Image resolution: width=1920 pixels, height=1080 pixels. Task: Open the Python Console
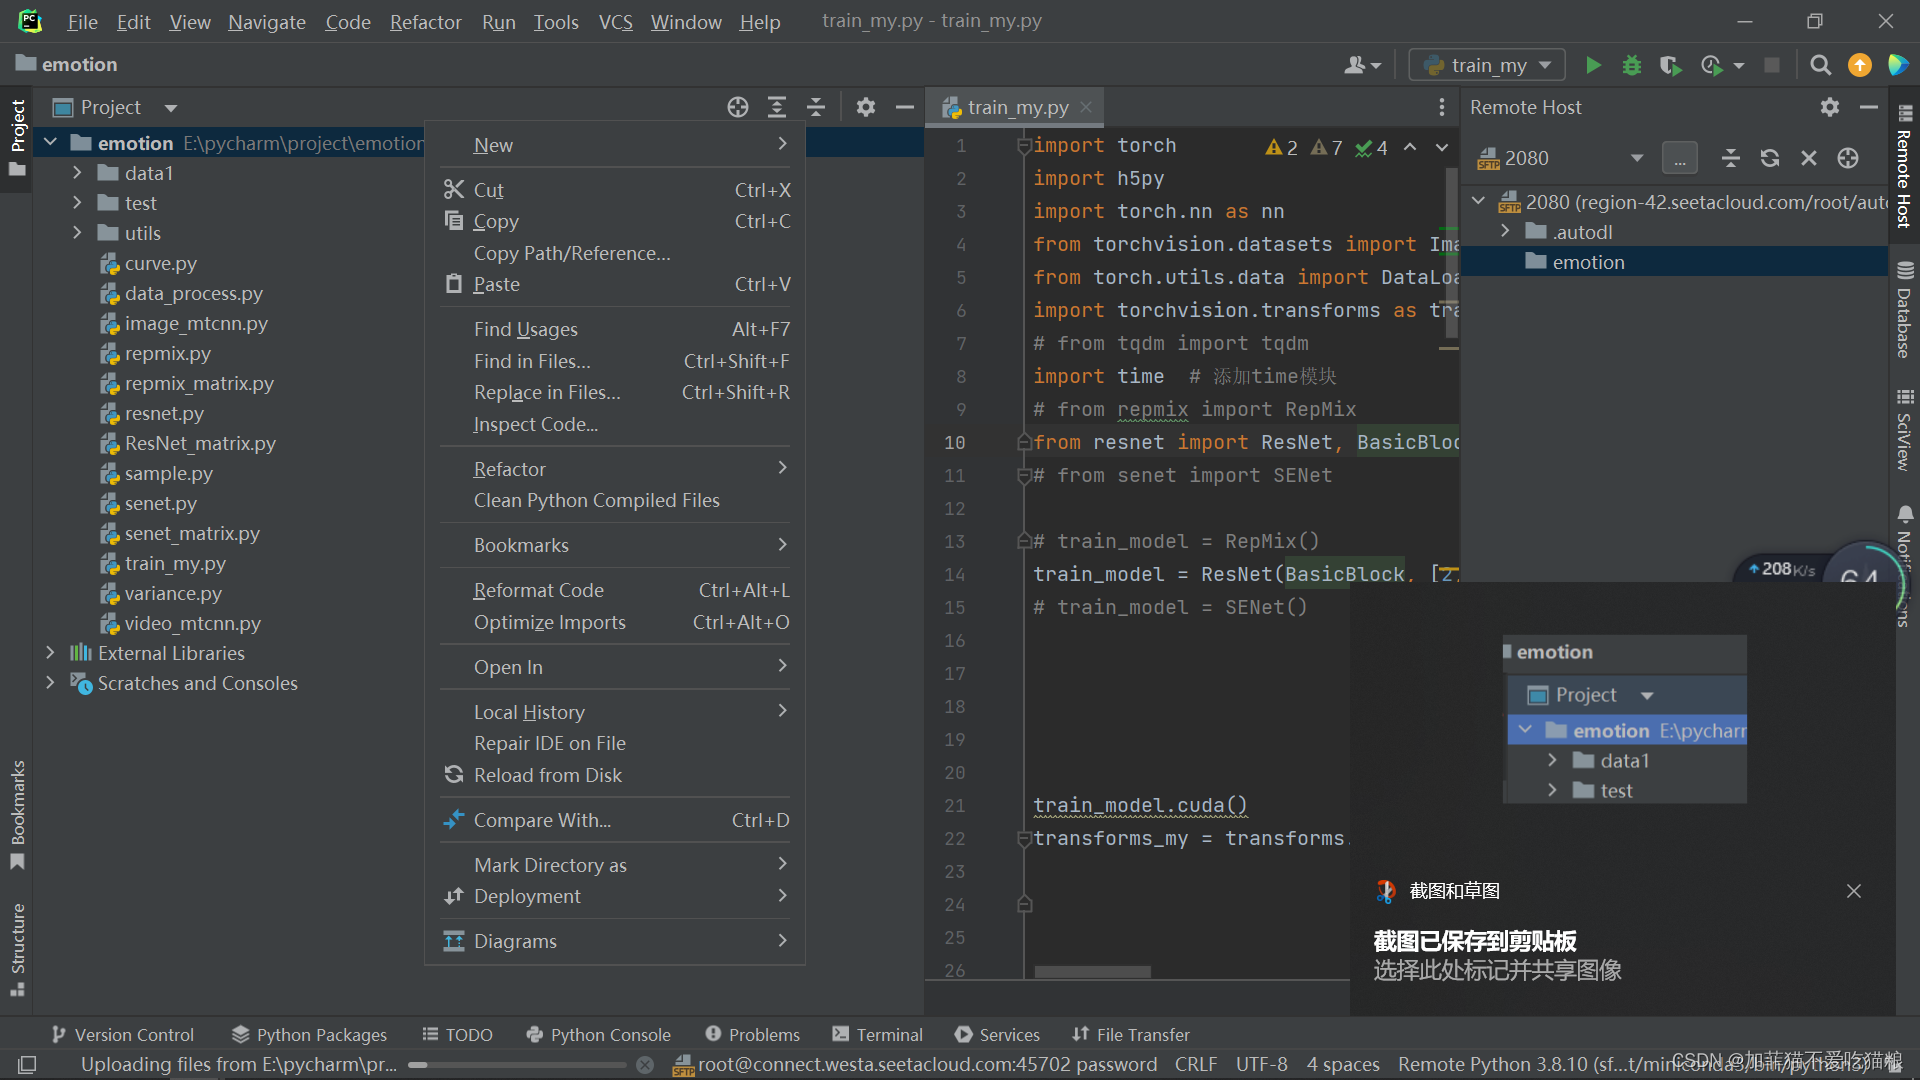click(x=598, y=1035)
